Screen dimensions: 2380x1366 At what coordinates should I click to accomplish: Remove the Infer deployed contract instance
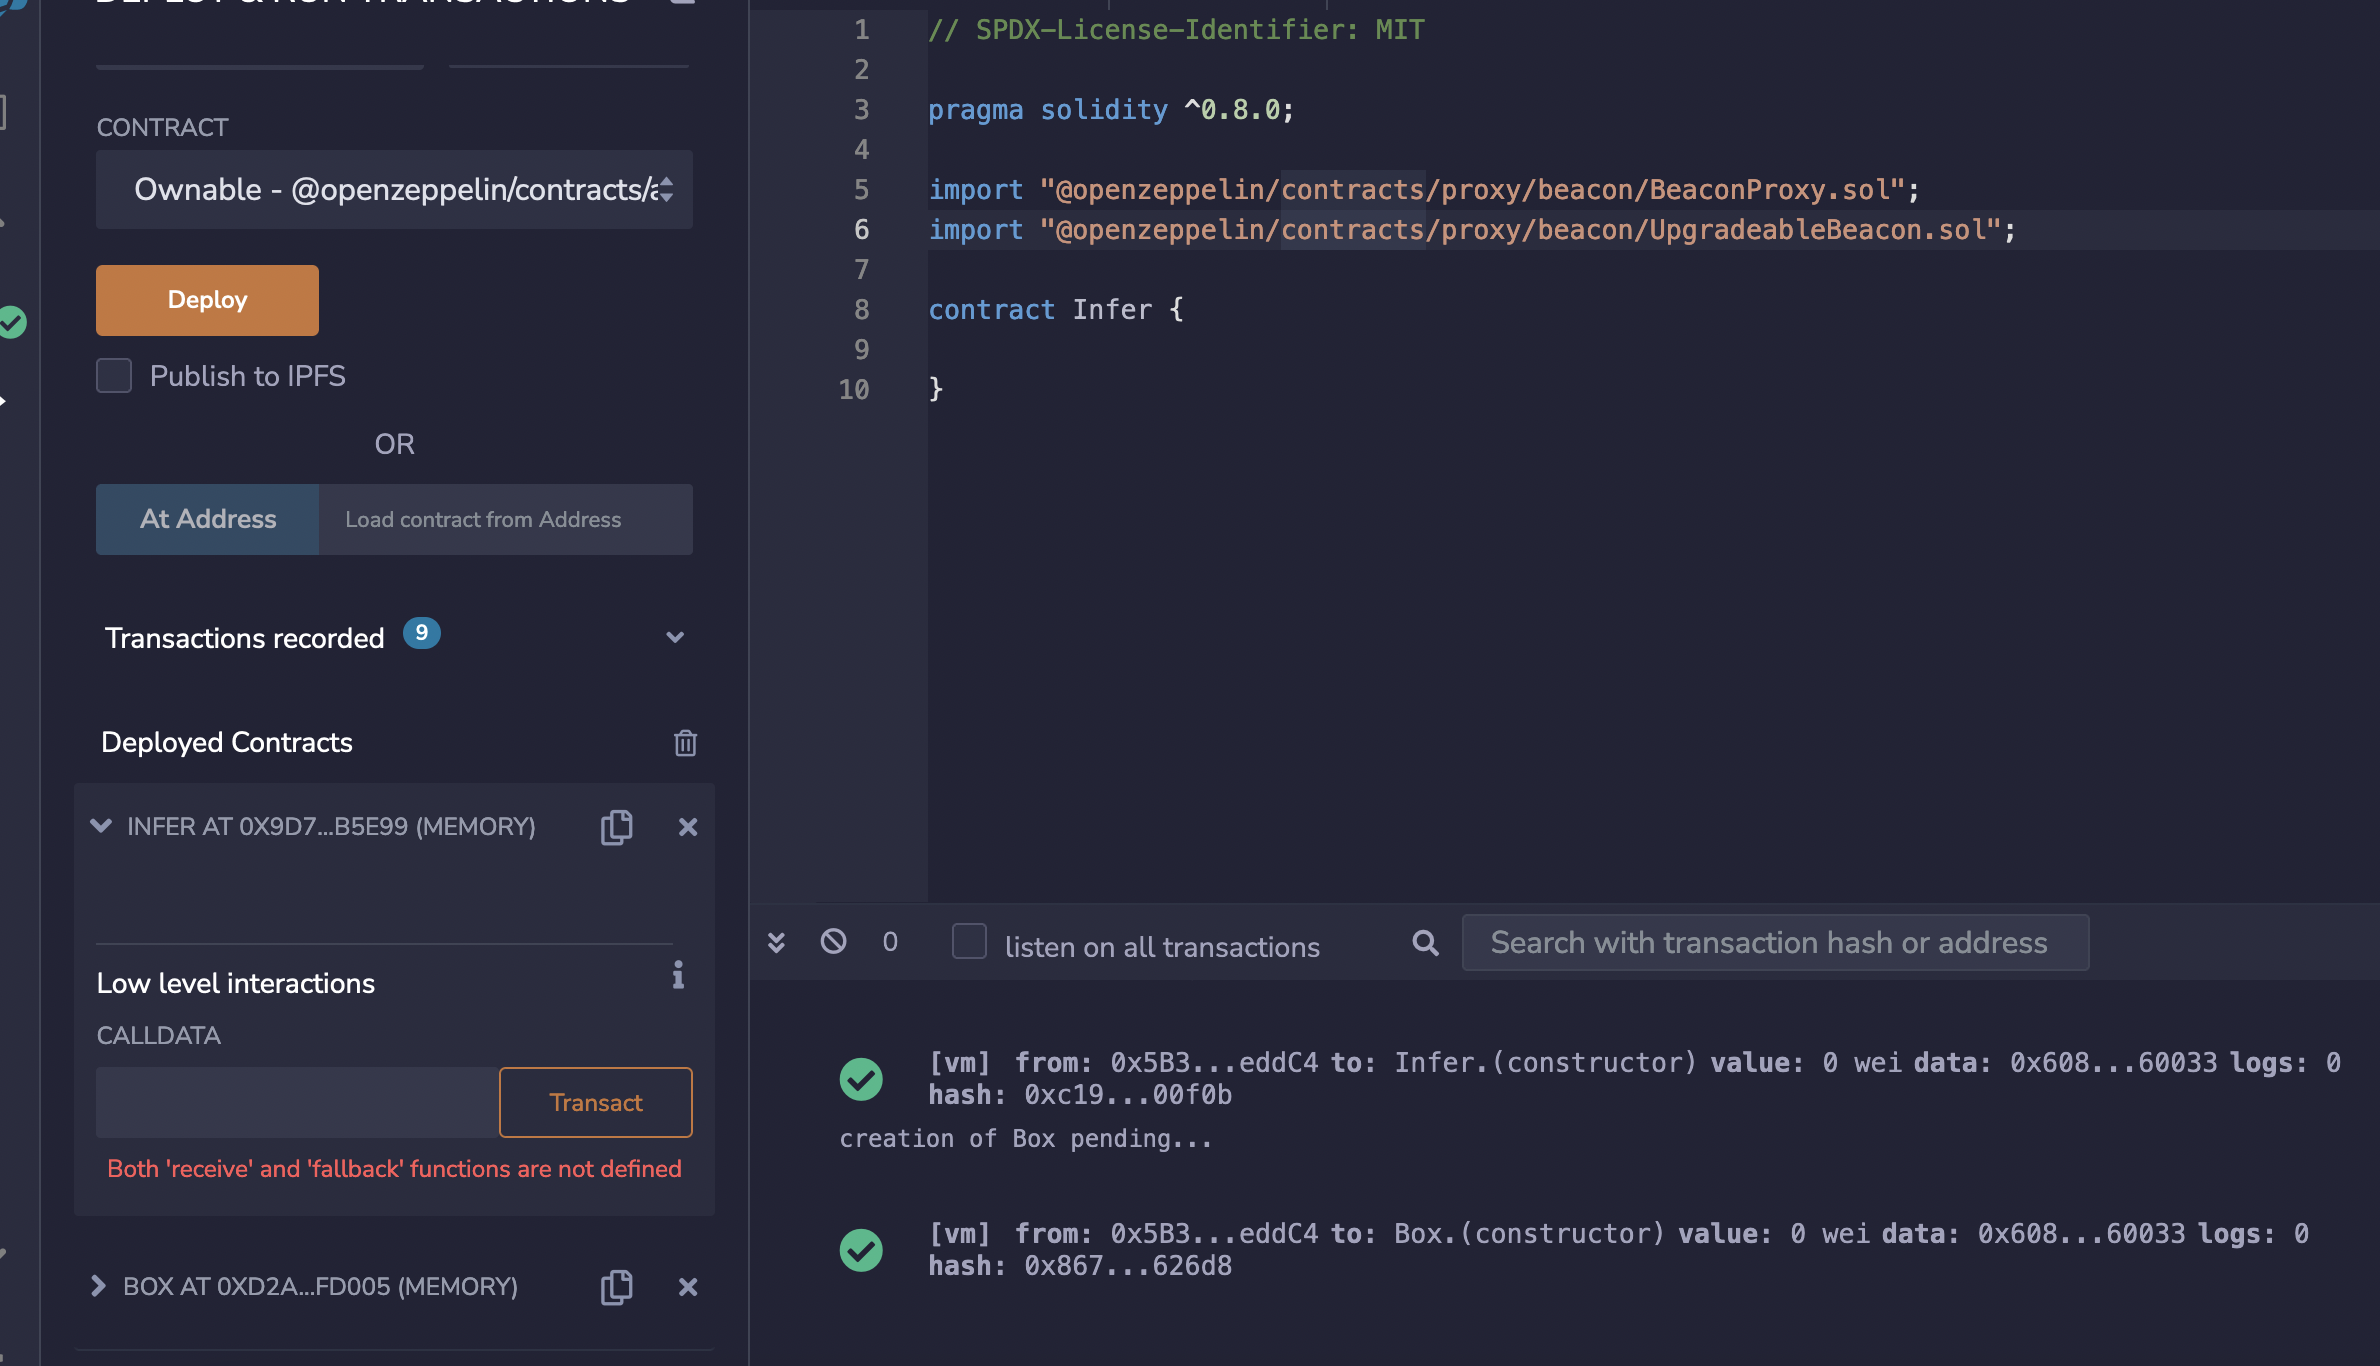[688, 827]
